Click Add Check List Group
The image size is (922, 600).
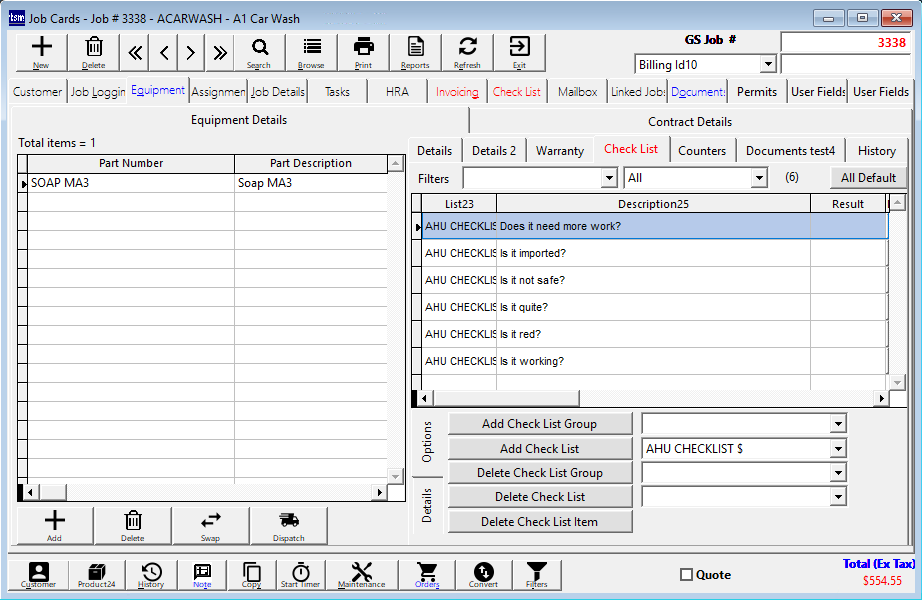[540, 423]
